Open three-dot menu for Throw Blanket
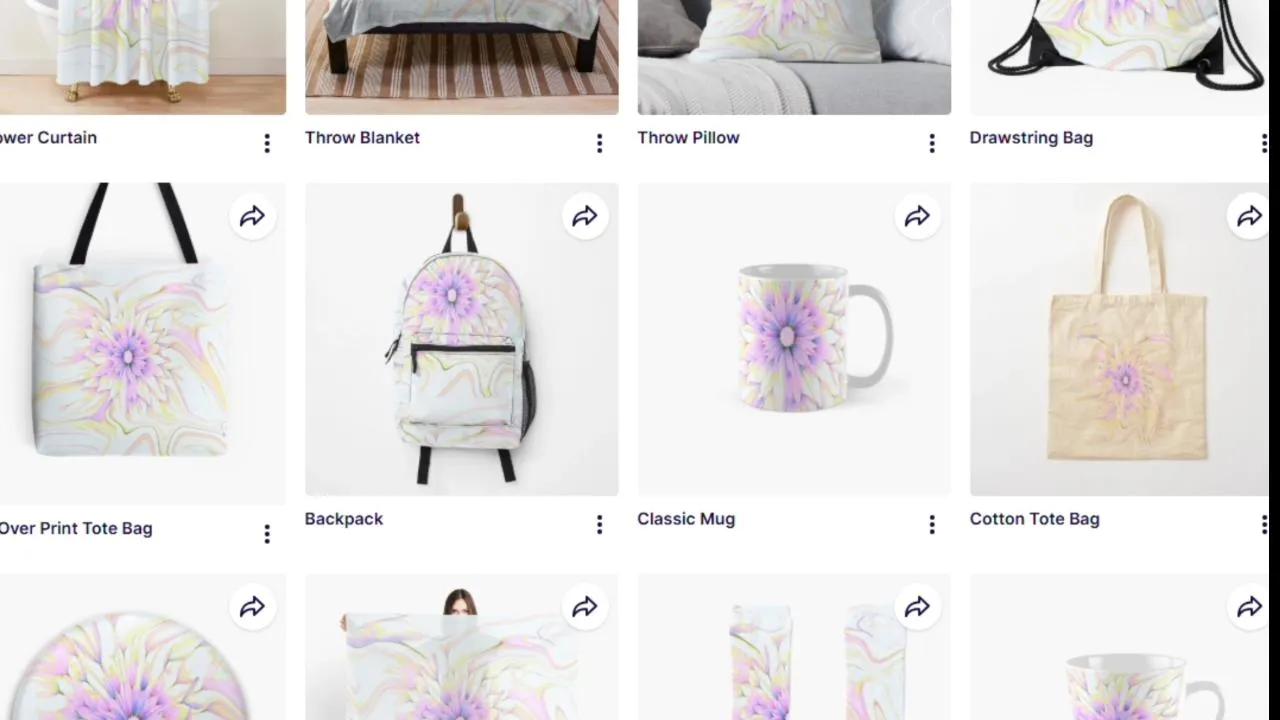Screen dimensions: 1280x720 point(599,144)
